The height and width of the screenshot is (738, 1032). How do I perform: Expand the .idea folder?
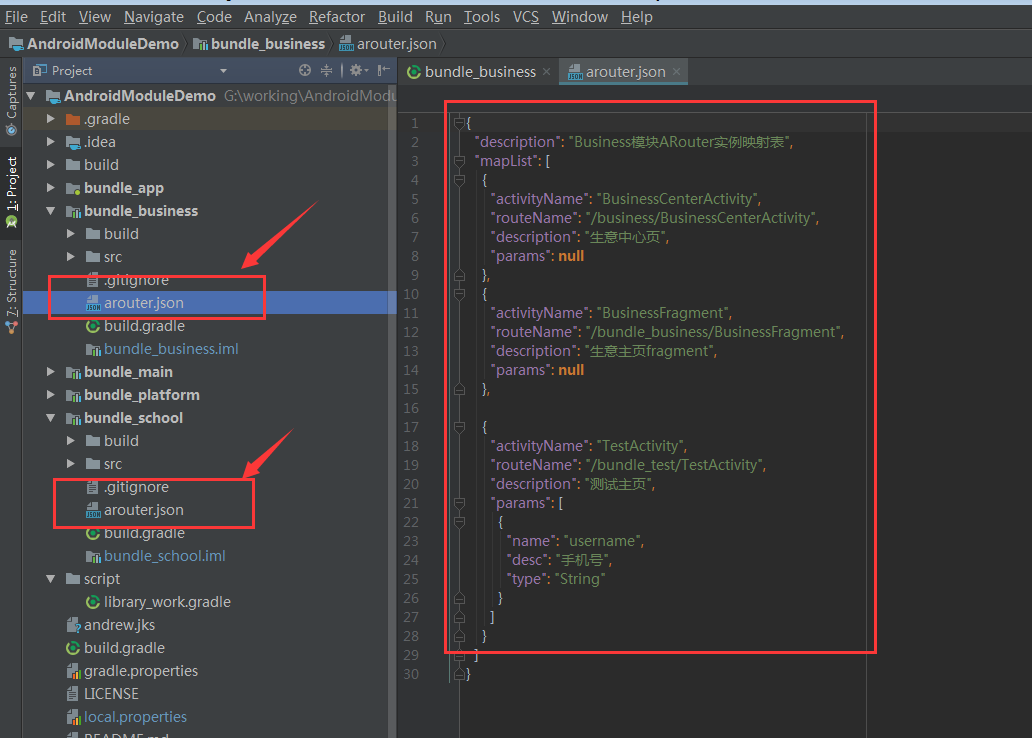tap(51, 142)
